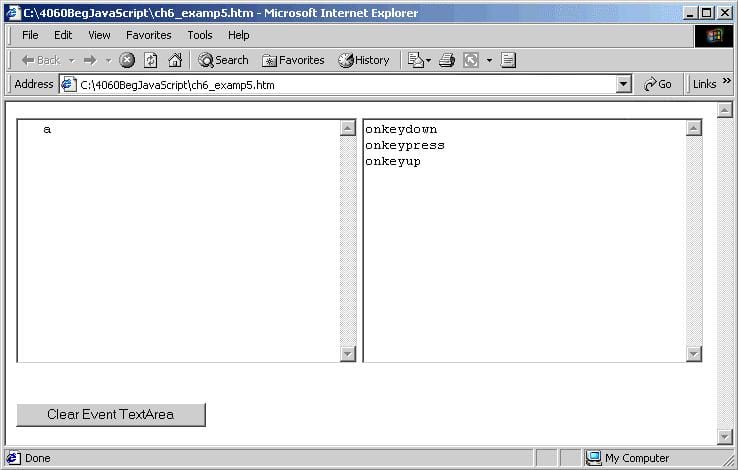Stop page loading with Stop icon

127,60
